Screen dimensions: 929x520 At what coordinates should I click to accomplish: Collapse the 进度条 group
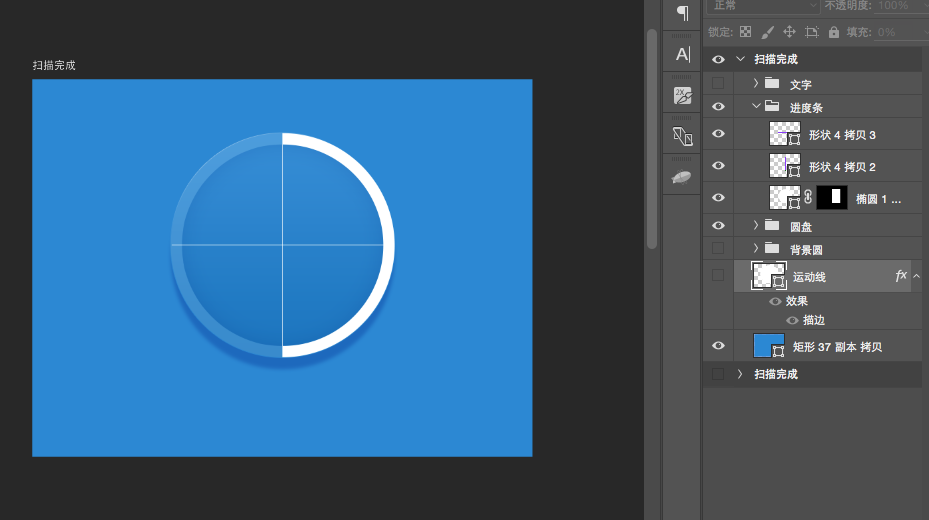[756, 106]
